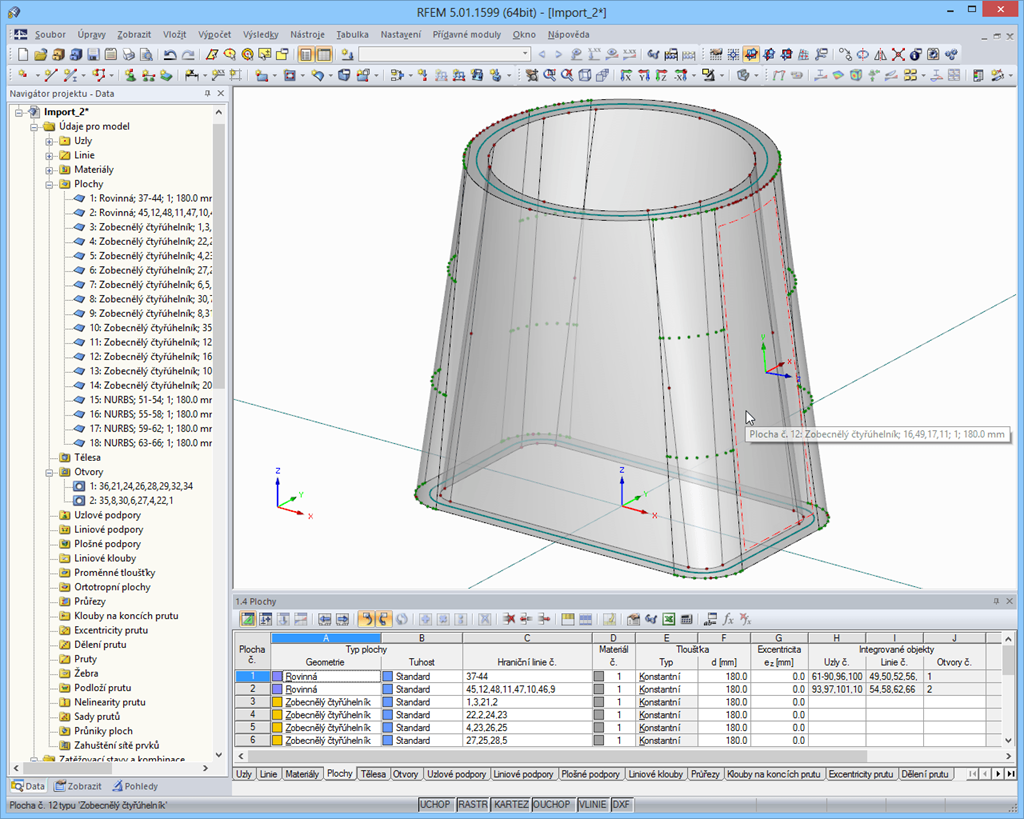1024x819 pixels.
Task: Open the print preview icon
Action: pyautogui.click(x=146, y=55)
